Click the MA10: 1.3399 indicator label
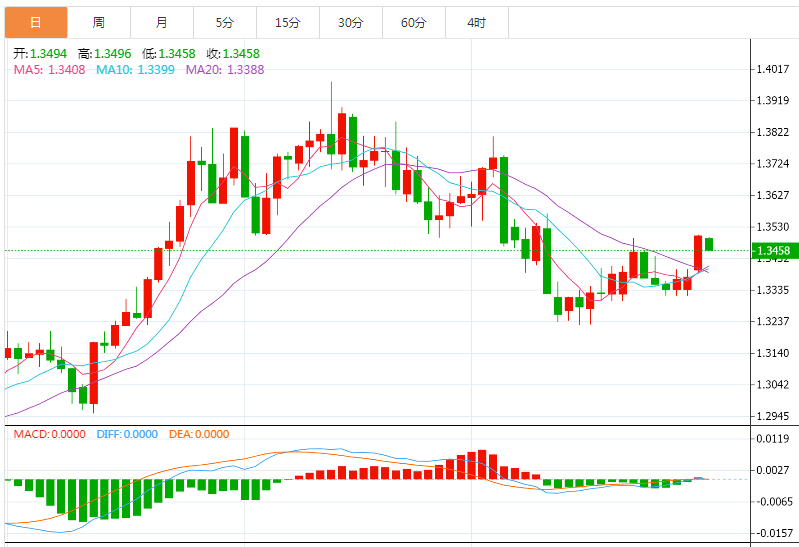This screenshot has width=799, height=547. 136,70
